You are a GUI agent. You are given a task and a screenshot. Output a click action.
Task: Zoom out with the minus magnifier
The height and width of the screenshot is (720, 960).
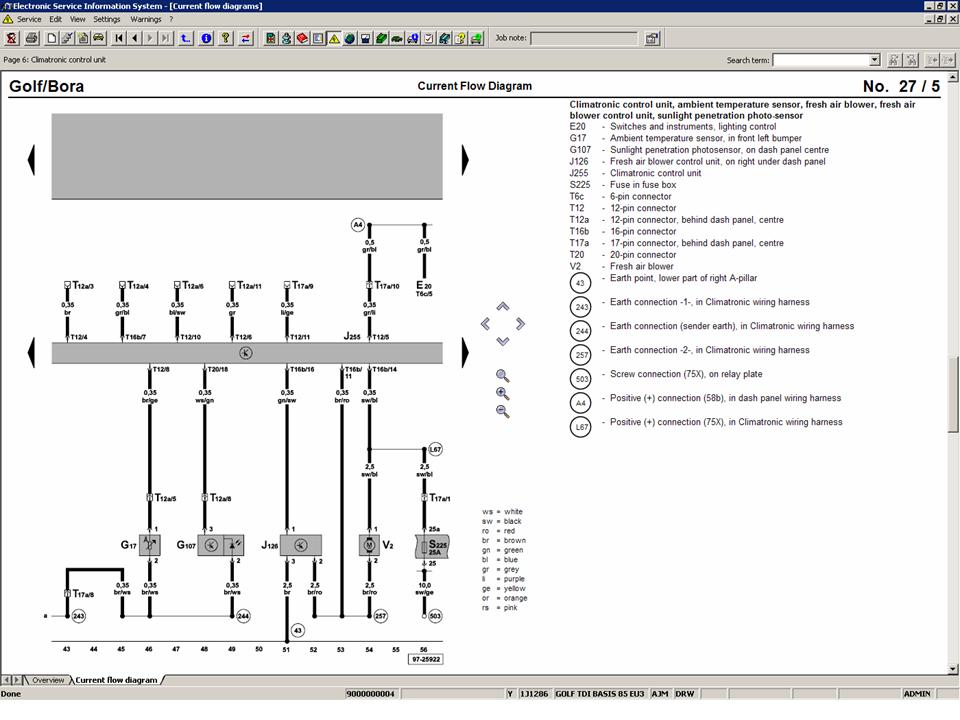point(503,411)
